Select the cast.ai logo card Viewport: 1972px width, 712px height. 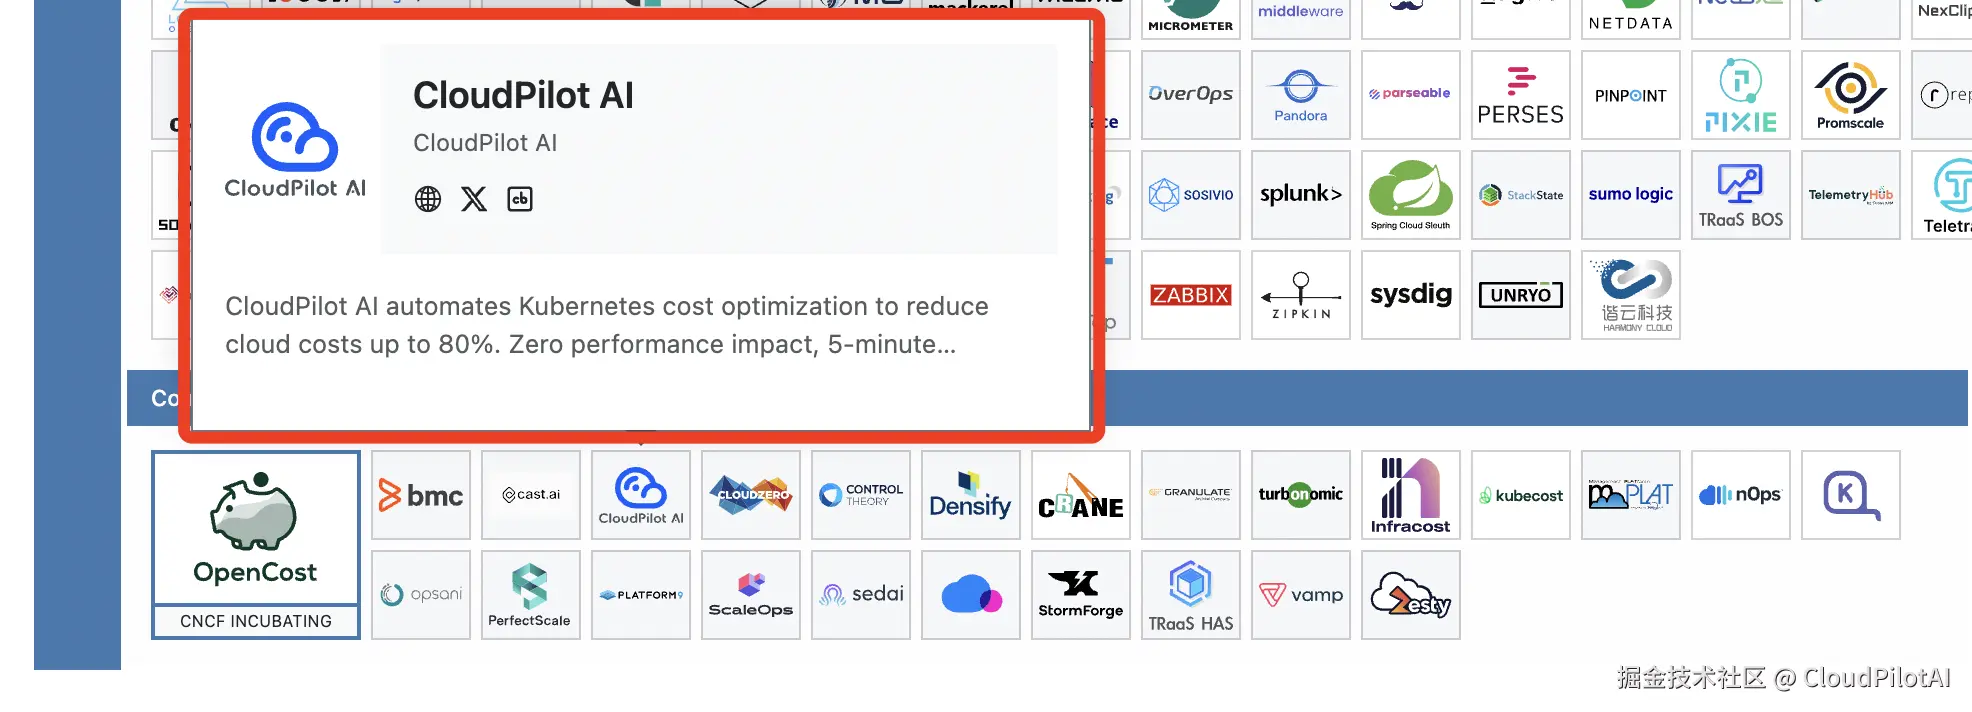point(531,495)
